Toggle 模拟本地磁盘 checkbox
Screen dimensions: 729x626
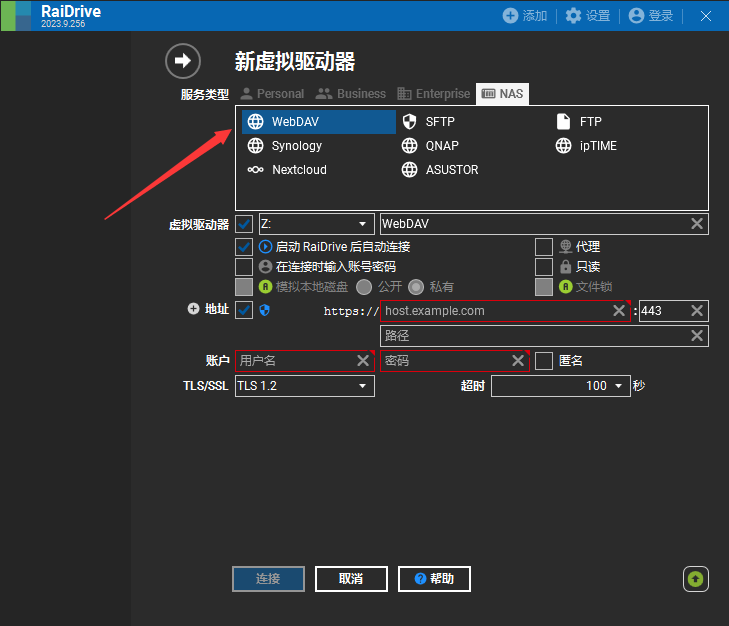click(x=244, y=287)
